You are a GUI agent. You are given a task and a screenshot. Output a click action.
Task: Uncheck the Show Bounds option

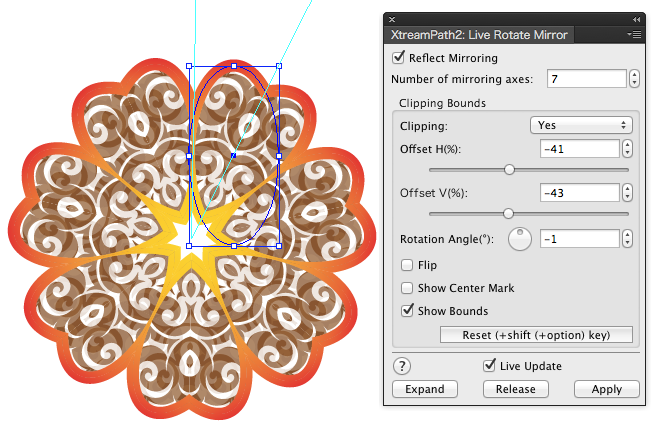click(407, 310)
